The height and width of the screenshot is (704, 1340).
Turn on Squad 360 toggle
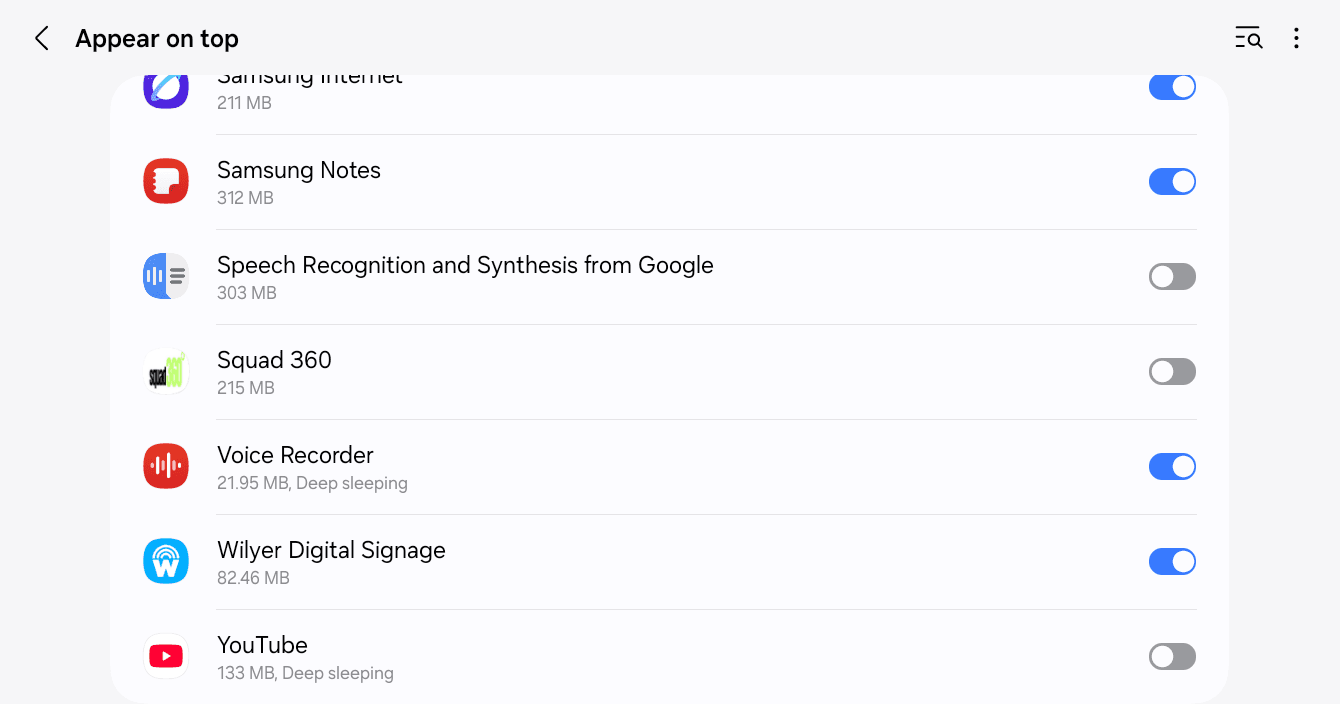click(x=1172, y=371)
